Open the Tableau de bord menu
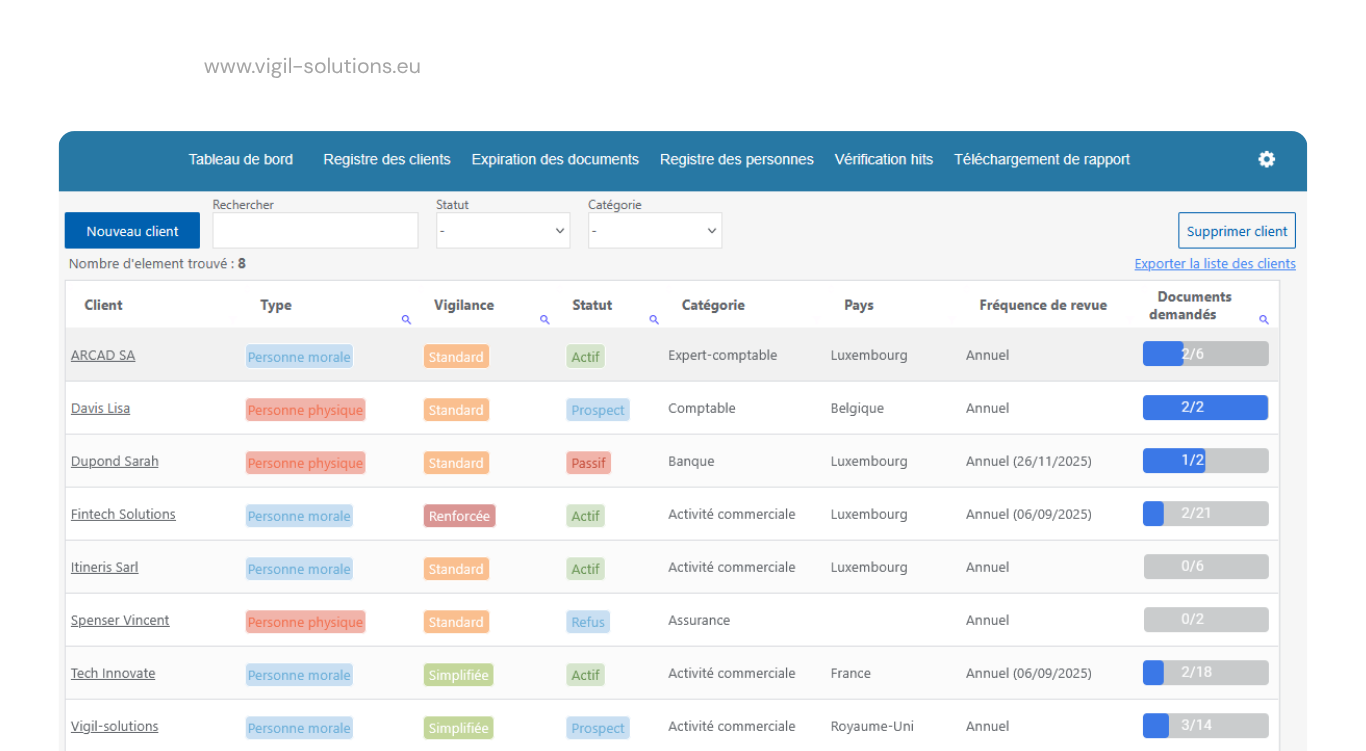The width and height of the screenshot is (1366, 751). tap(241, 159)
